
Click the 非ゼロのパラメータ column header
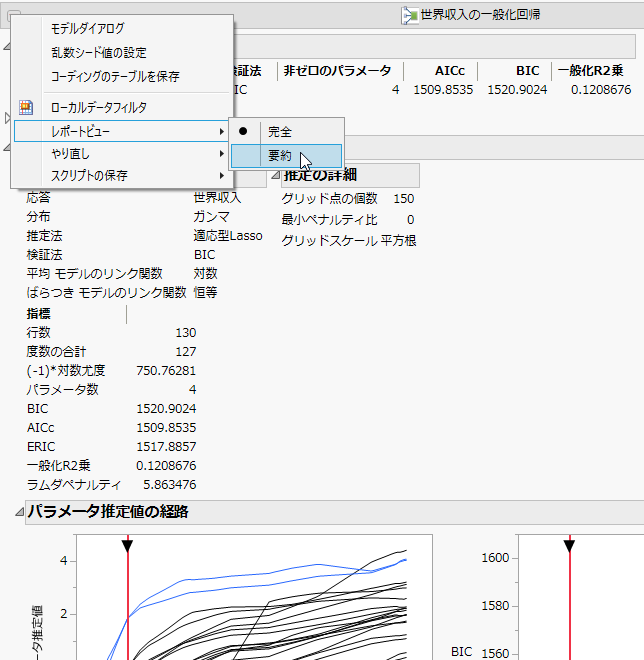340,71
